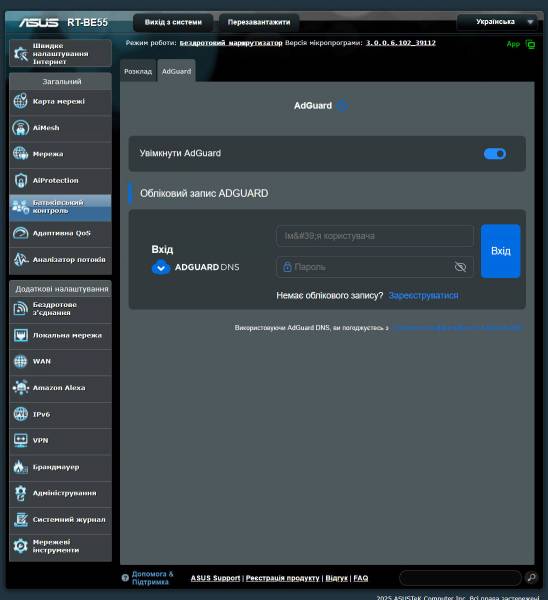Open Quick Internet Setup icon
548x600 pixels.
tap(21, 54)
